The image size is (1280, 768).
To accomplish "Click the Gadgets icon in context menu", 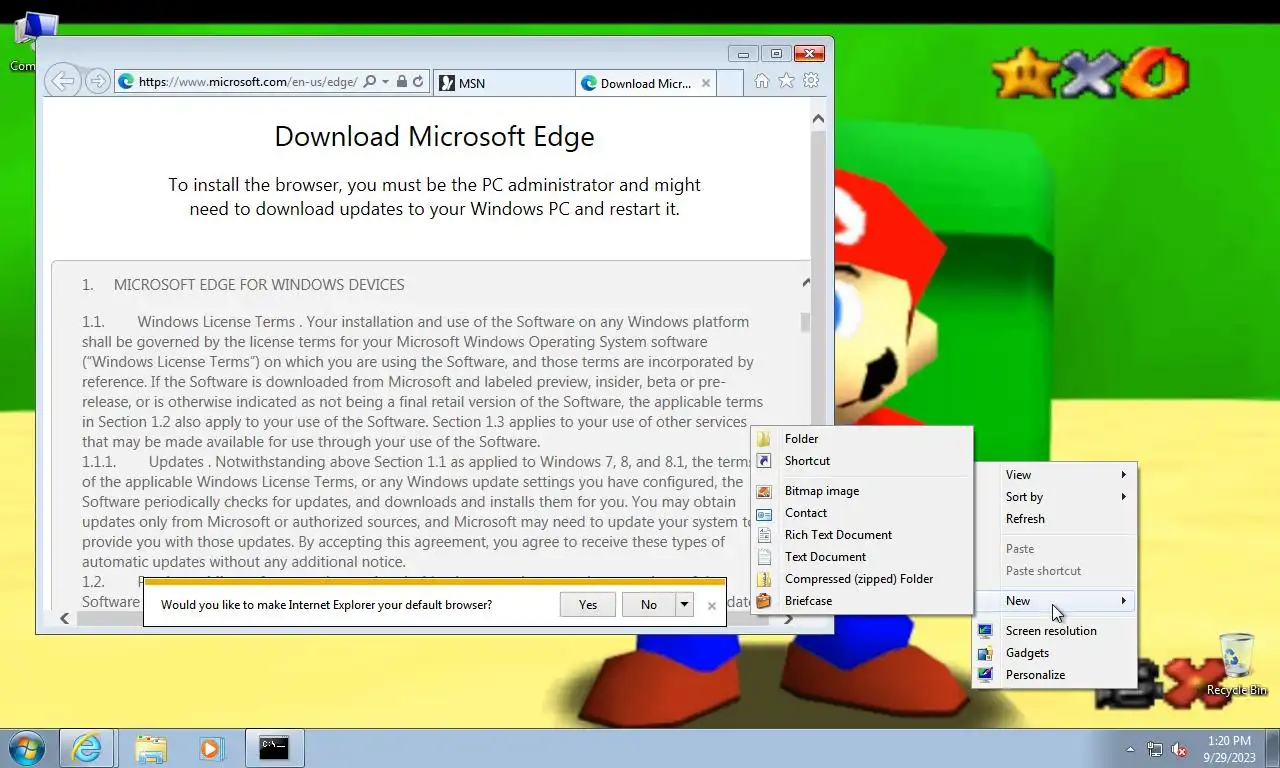I will pos(986,653).
